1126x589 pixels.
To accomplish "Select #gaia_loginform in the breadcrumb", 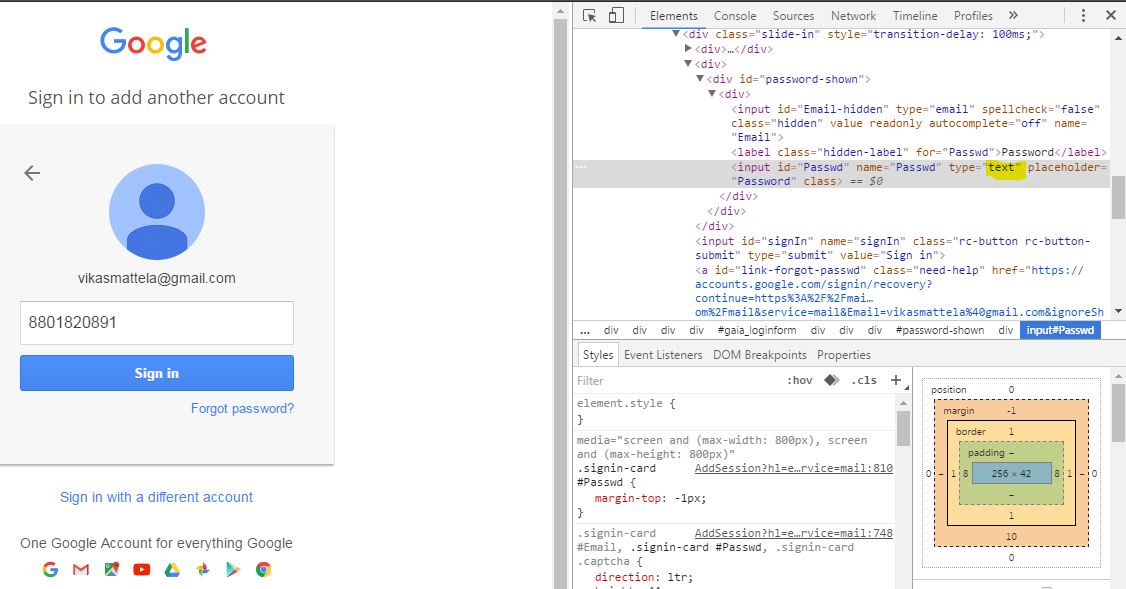I will 757,330.
